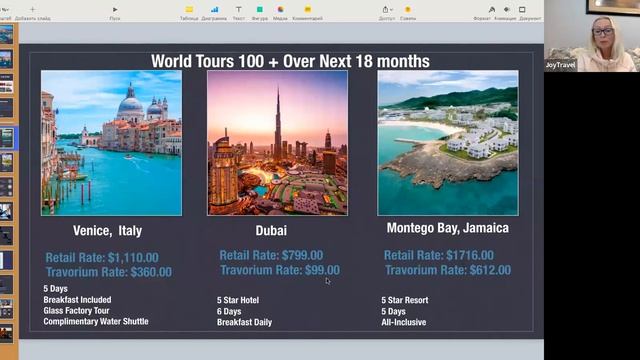
Task: Click 'Travorium Rate: $99.00' text
Action: [280, 270]
